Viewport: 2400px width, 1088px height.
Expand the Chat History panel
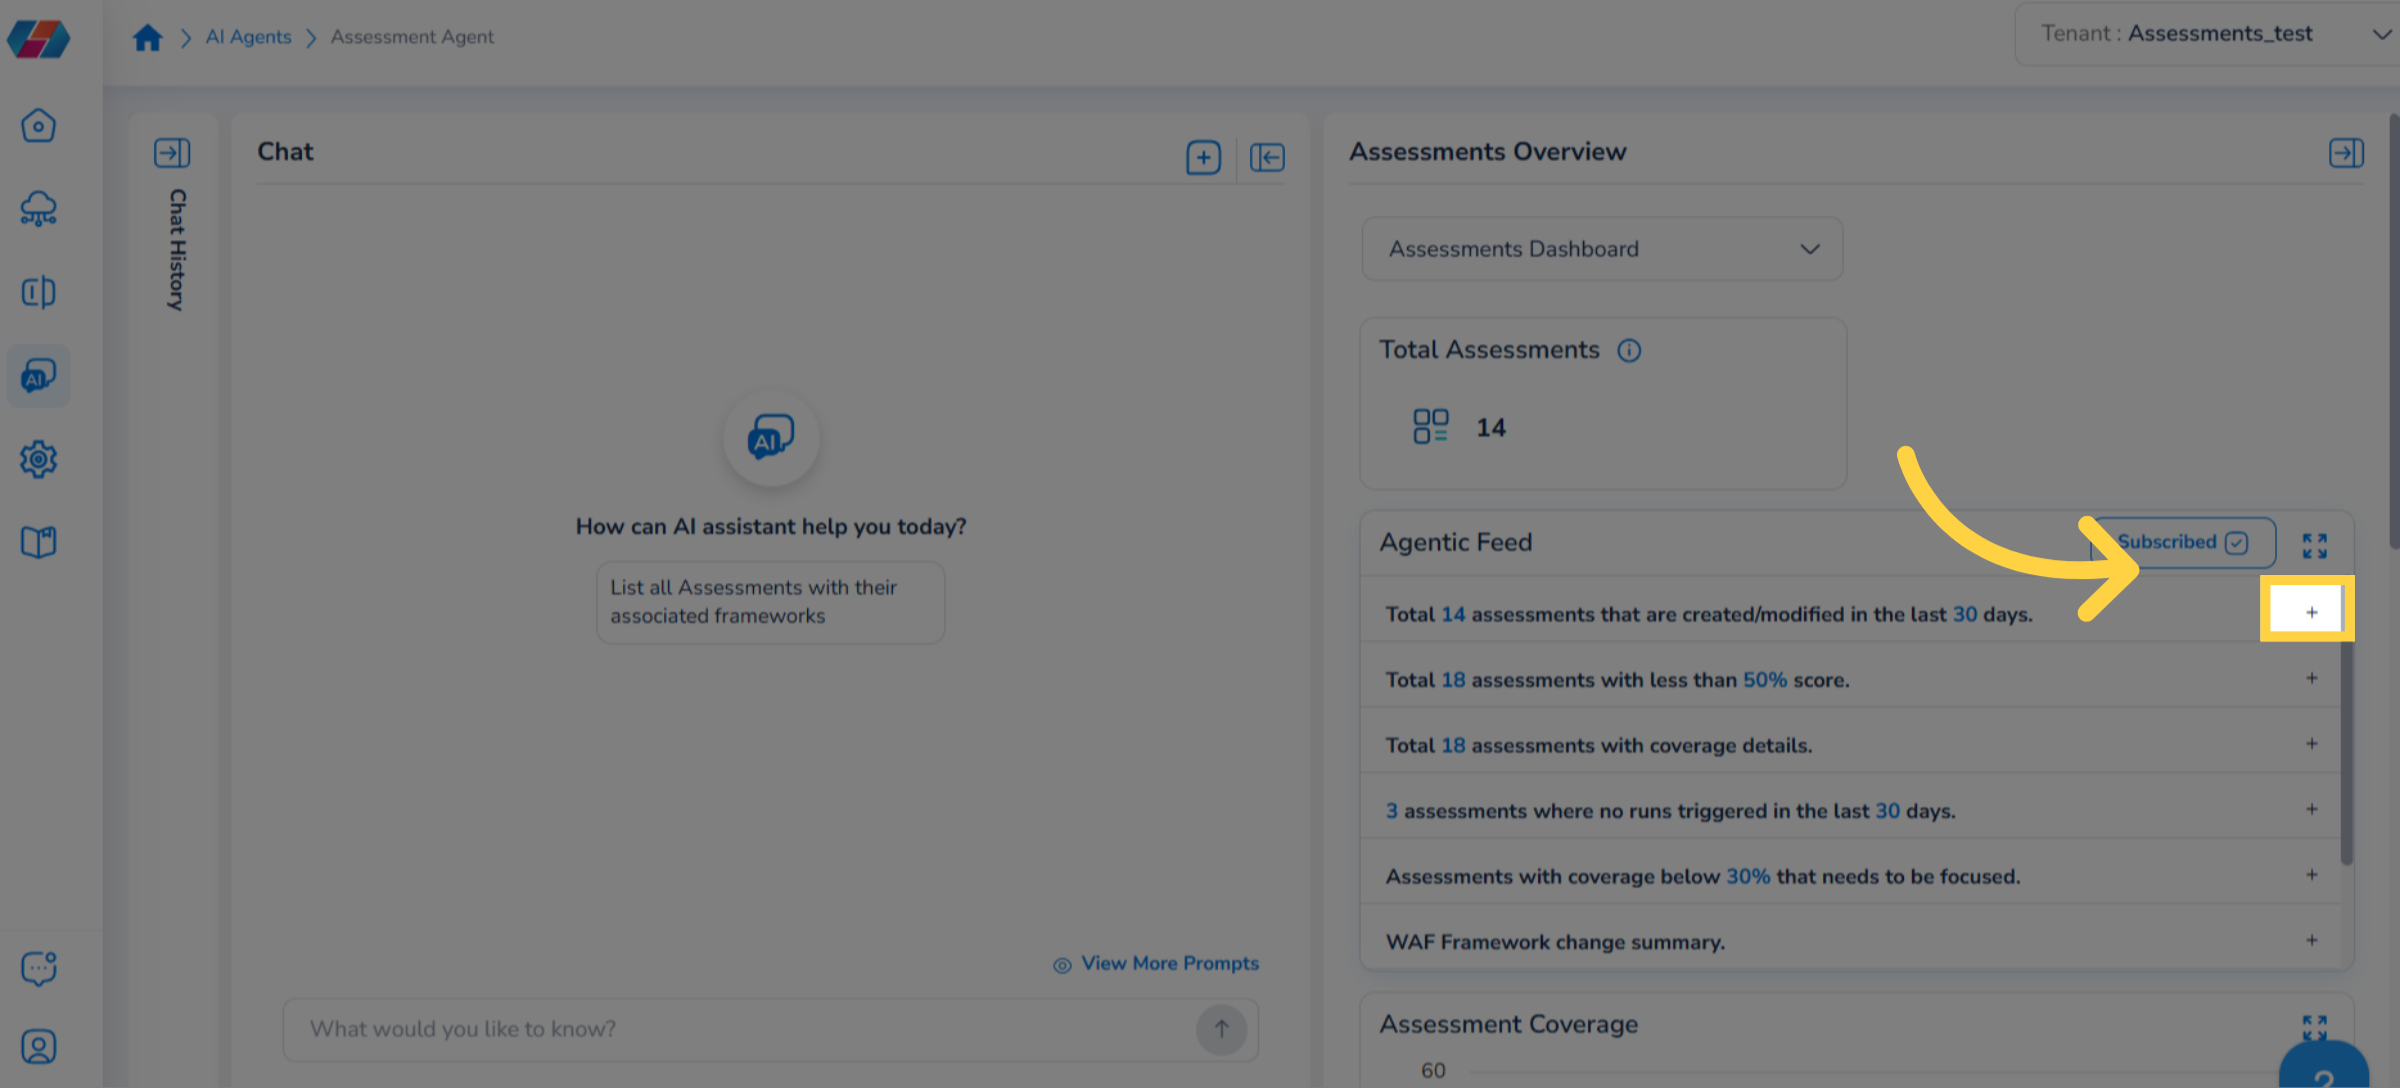pyautogui.click(x=172, y=153)
